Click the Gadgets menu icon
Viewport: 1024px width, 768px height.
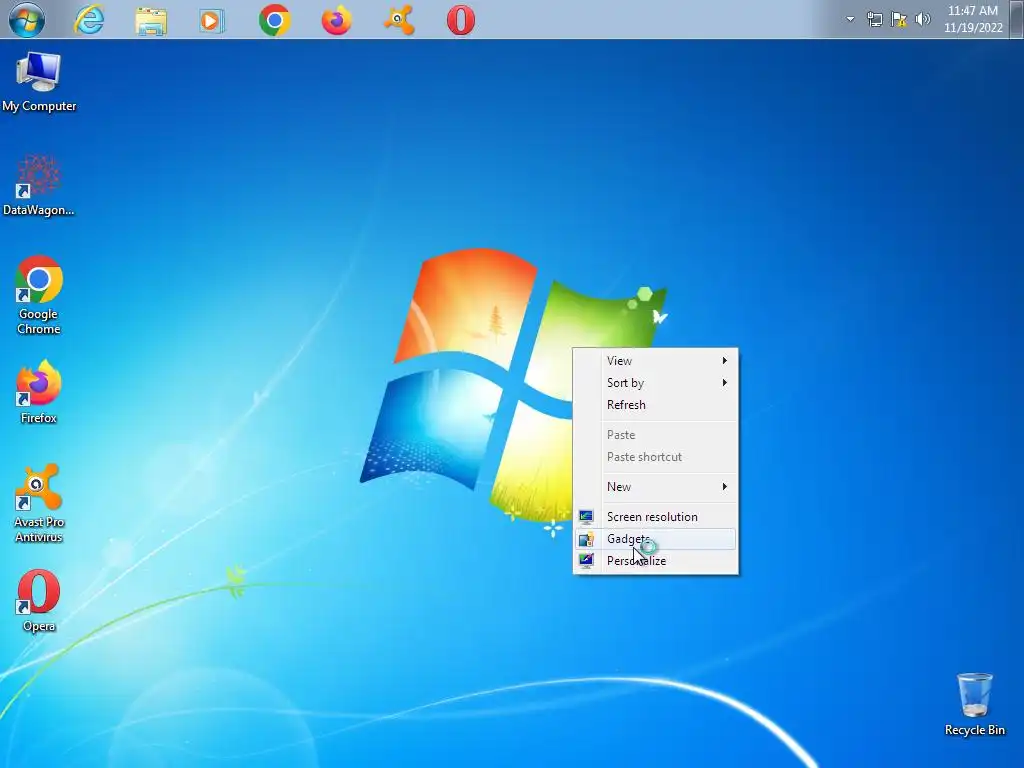[586, 539]
